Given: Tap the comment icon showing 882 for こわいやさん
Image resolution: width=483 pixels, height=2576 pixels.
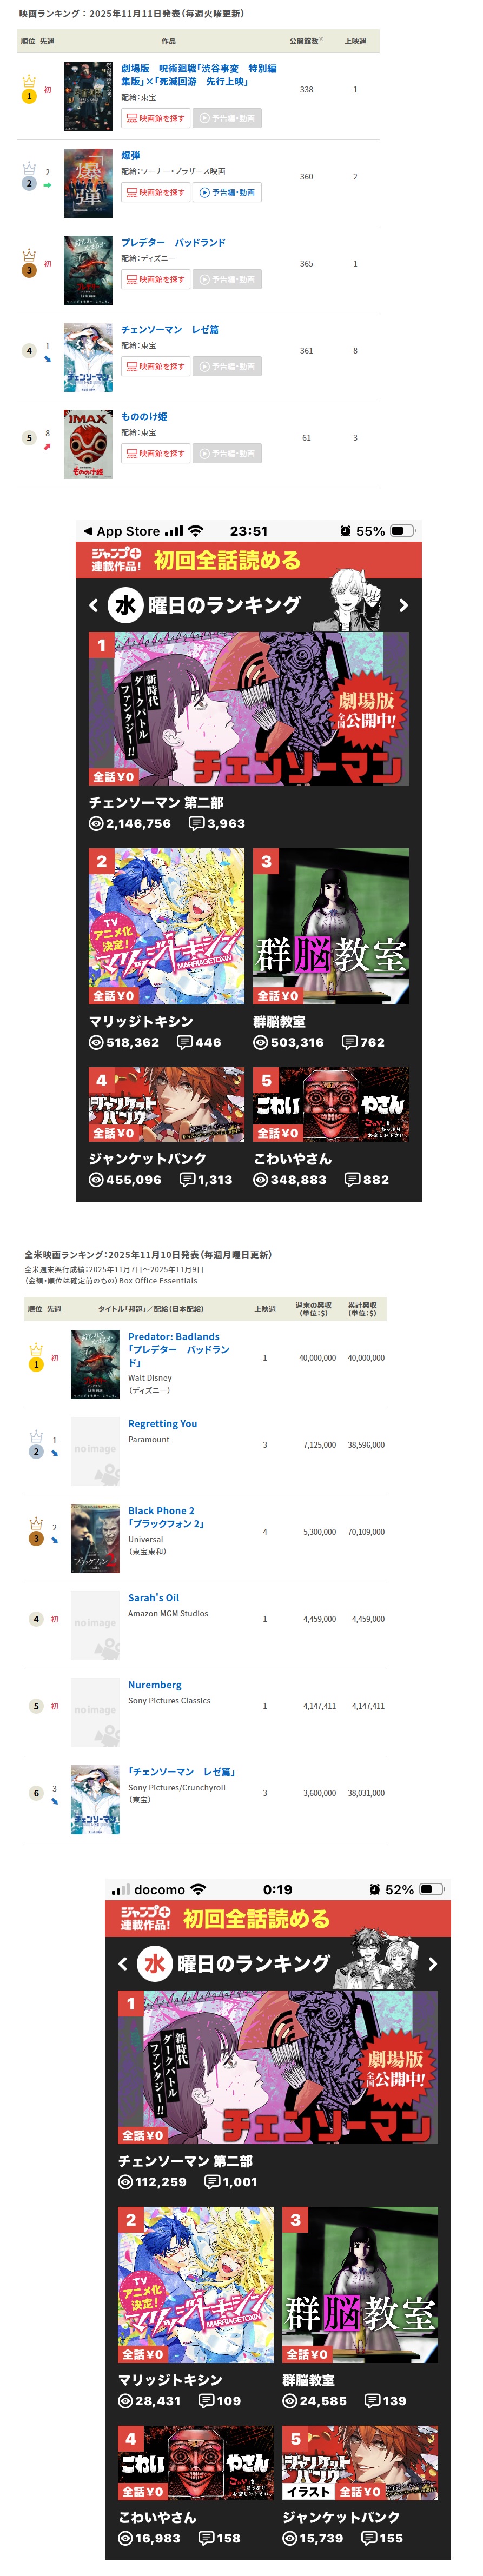Looking at the screenshot, I should pyautogui.click(x=353, y=1179).
